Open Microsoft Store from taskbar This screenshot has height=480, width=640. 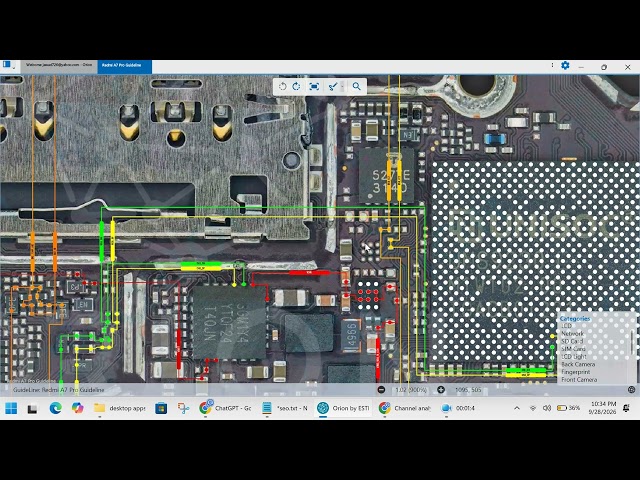[161, 408]
